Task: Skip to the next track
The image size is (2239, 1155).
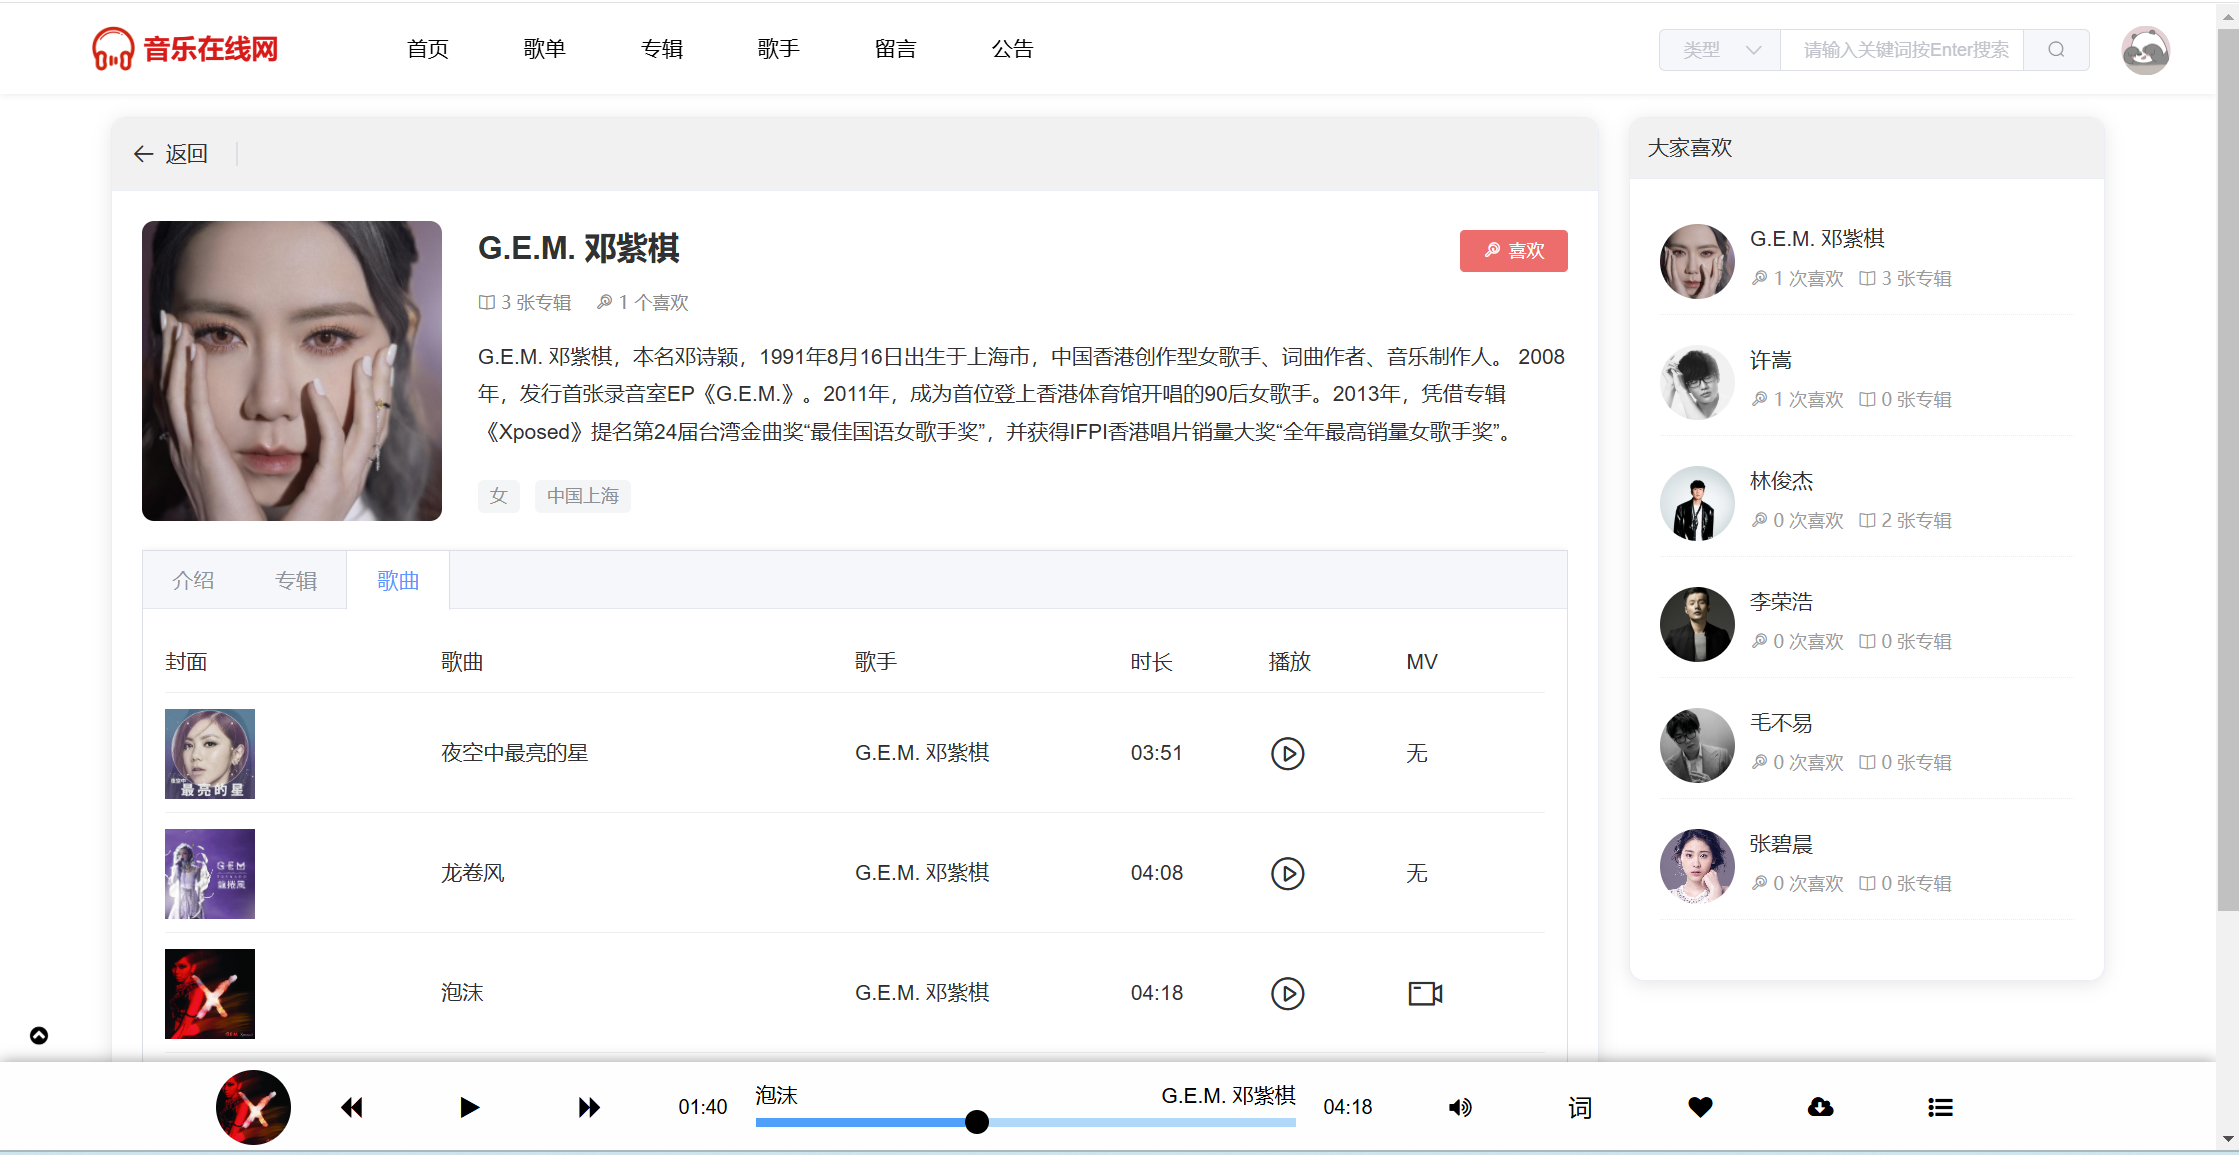Action: click(589, 1107)
